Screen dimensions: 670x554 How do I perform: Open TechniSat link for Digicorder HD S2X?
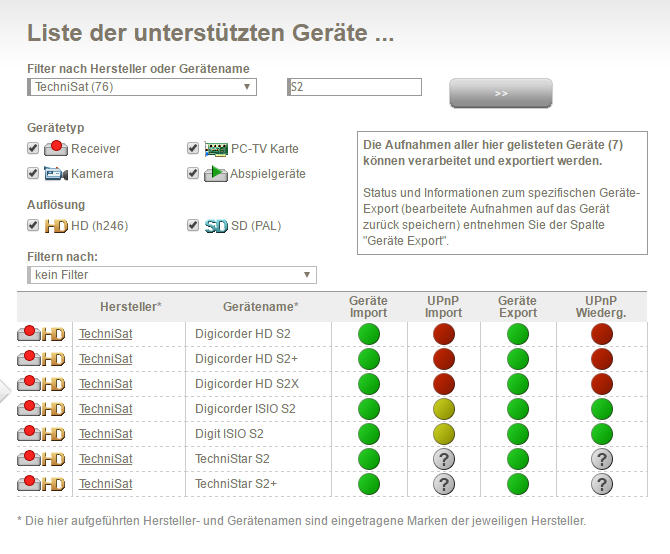click(x=106, y=384)
